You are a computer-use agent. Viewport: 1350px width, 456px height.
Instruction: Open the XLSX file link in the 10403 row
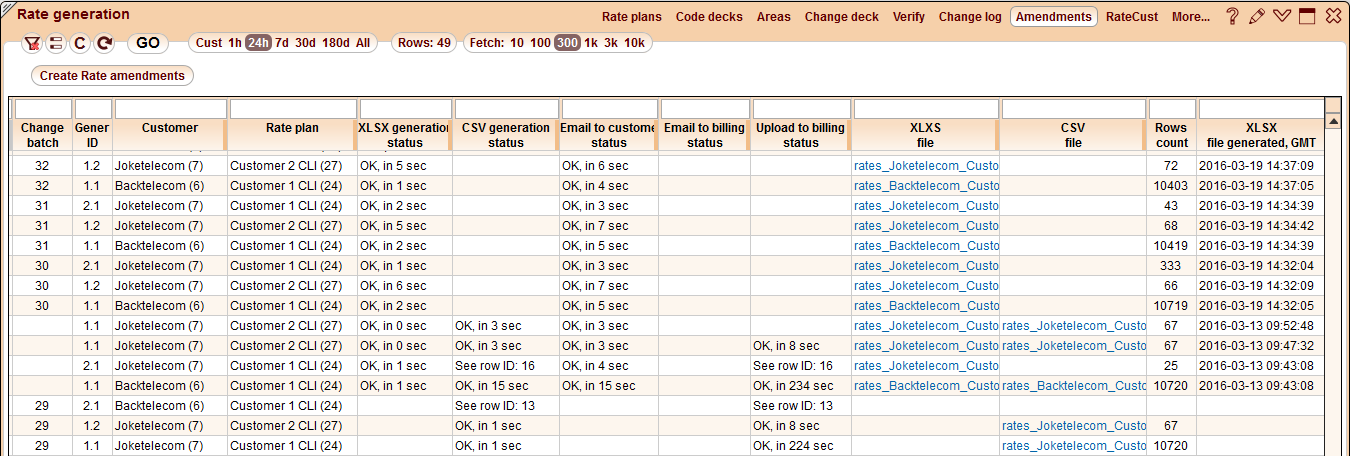pos(926,186)
